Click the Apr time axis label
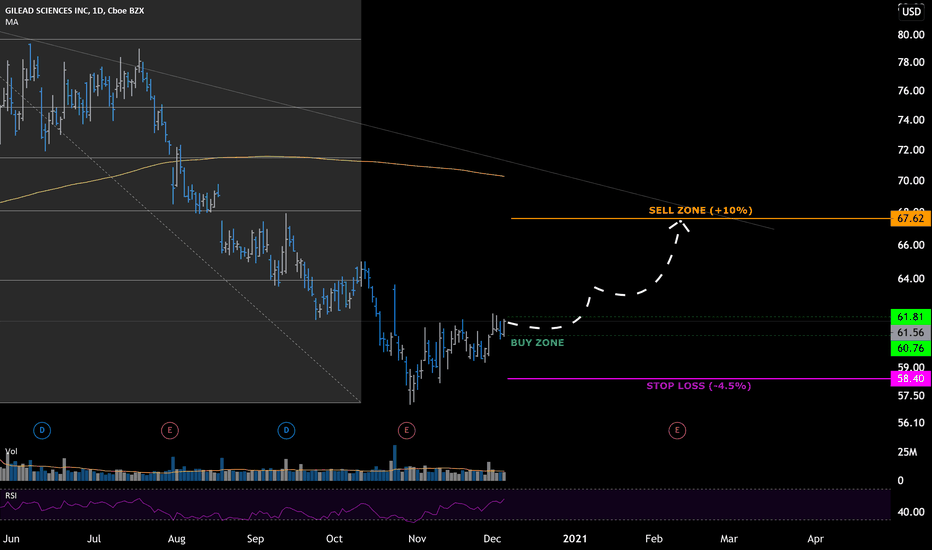Viewport: 932px width, 550px height. pos(816,539)
